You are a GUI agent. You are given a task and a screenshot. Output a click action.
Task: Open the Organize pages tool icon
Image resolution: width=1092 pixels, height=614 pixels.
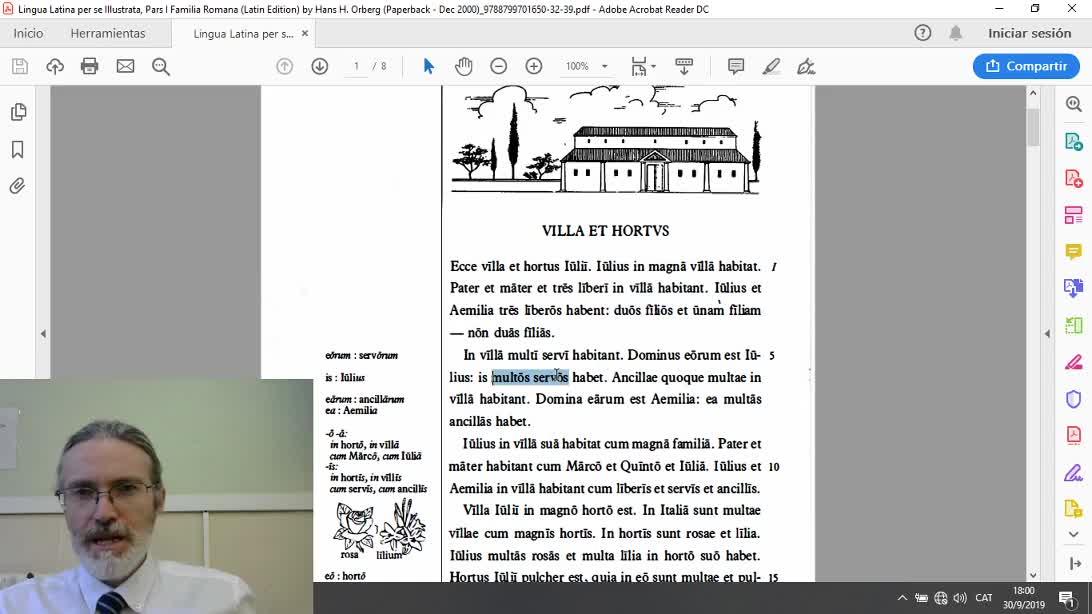[1074, 215]
